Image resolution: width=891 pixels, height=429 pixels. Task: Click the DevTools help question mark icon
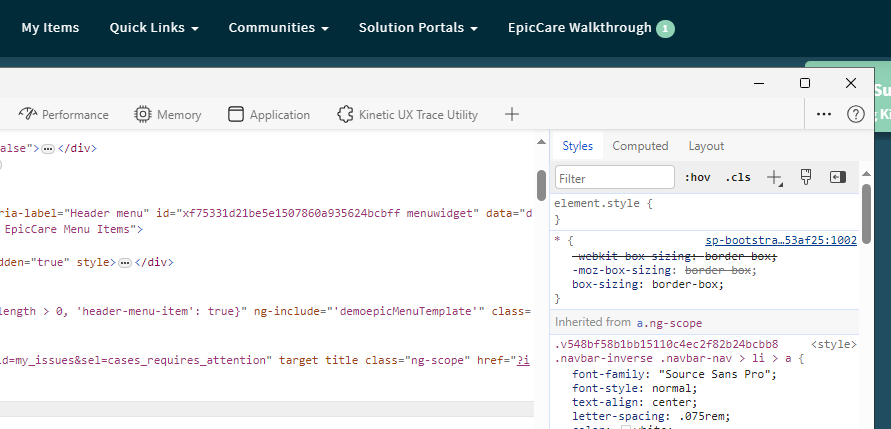click(x=855, y=114)
